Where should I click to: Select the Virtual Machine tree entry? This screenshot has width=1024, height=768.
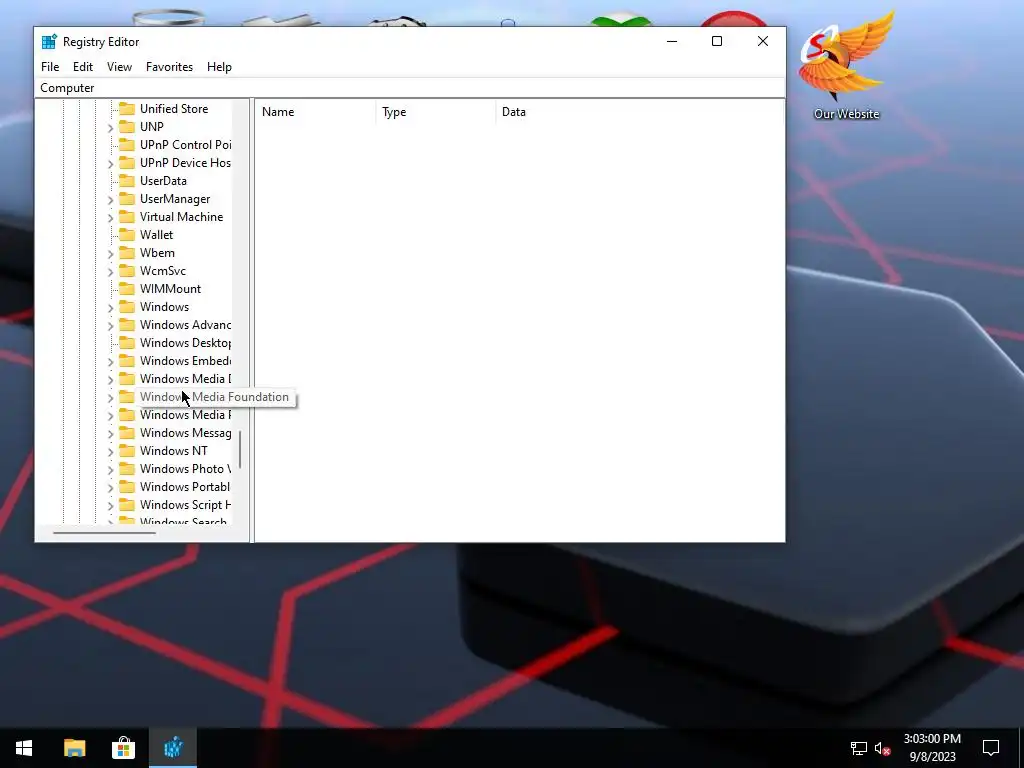tap(182, 217)
